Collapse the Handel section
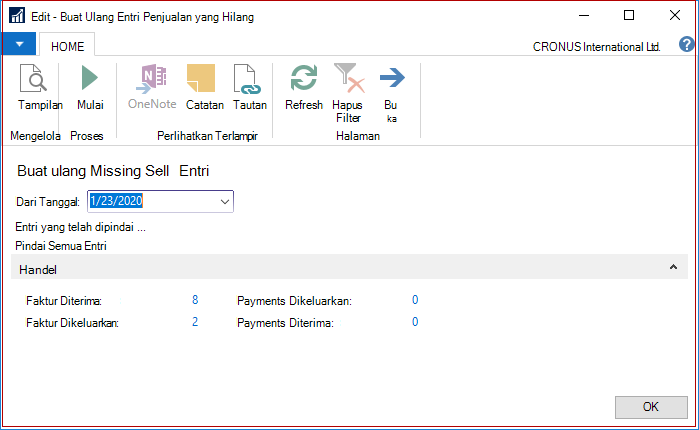 click(673, 267)
